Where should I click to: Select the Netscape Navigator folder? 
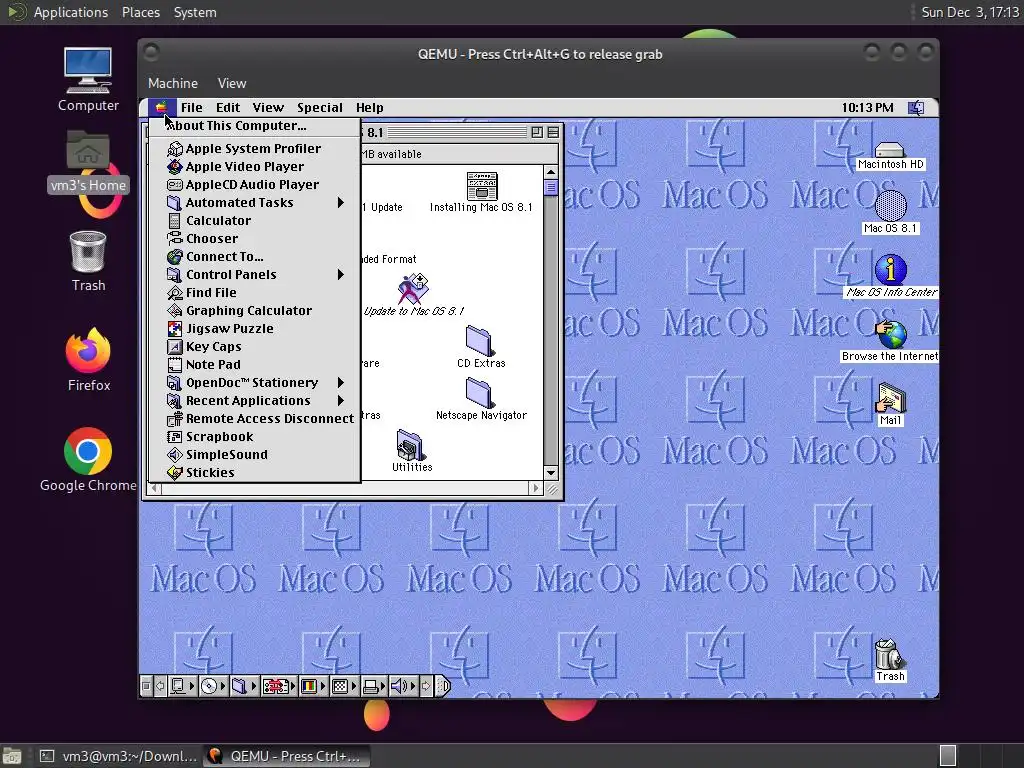click(481, 399)
